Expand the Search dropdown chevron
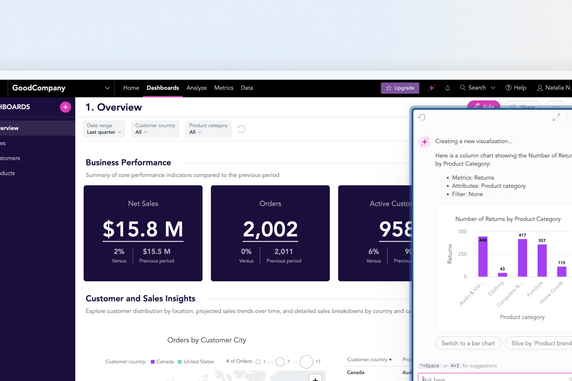 pos(493,88)
